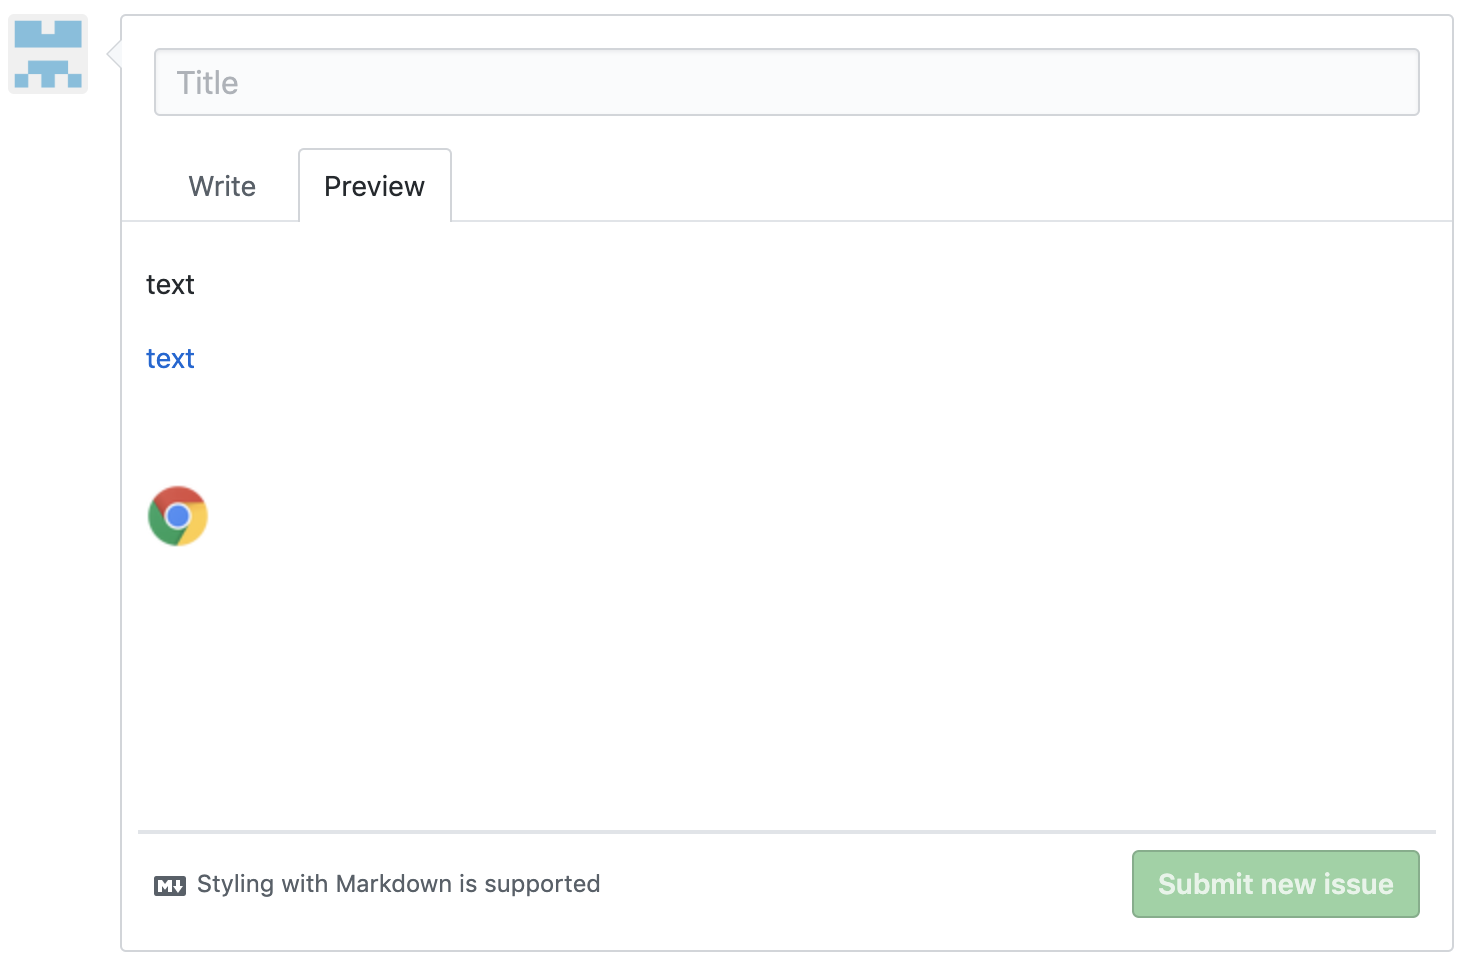Image resolution: width=1474 pixels, height=964 pixels.
Task: Open the blue text hyperlink
Action: [x=170, y=358]
